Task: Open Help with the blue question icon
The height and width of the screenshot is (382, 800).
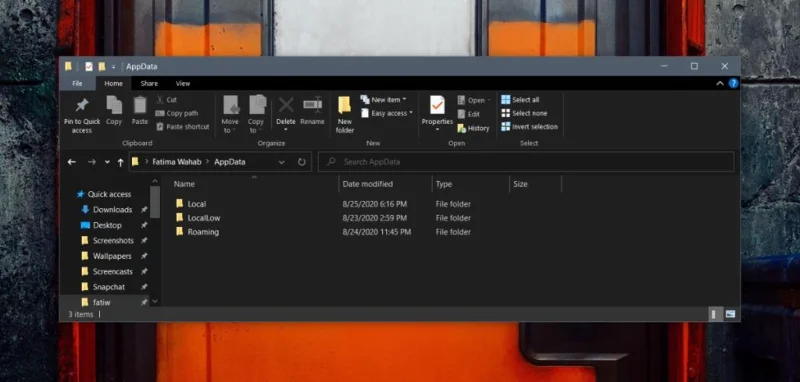Action: coord(734,83)
